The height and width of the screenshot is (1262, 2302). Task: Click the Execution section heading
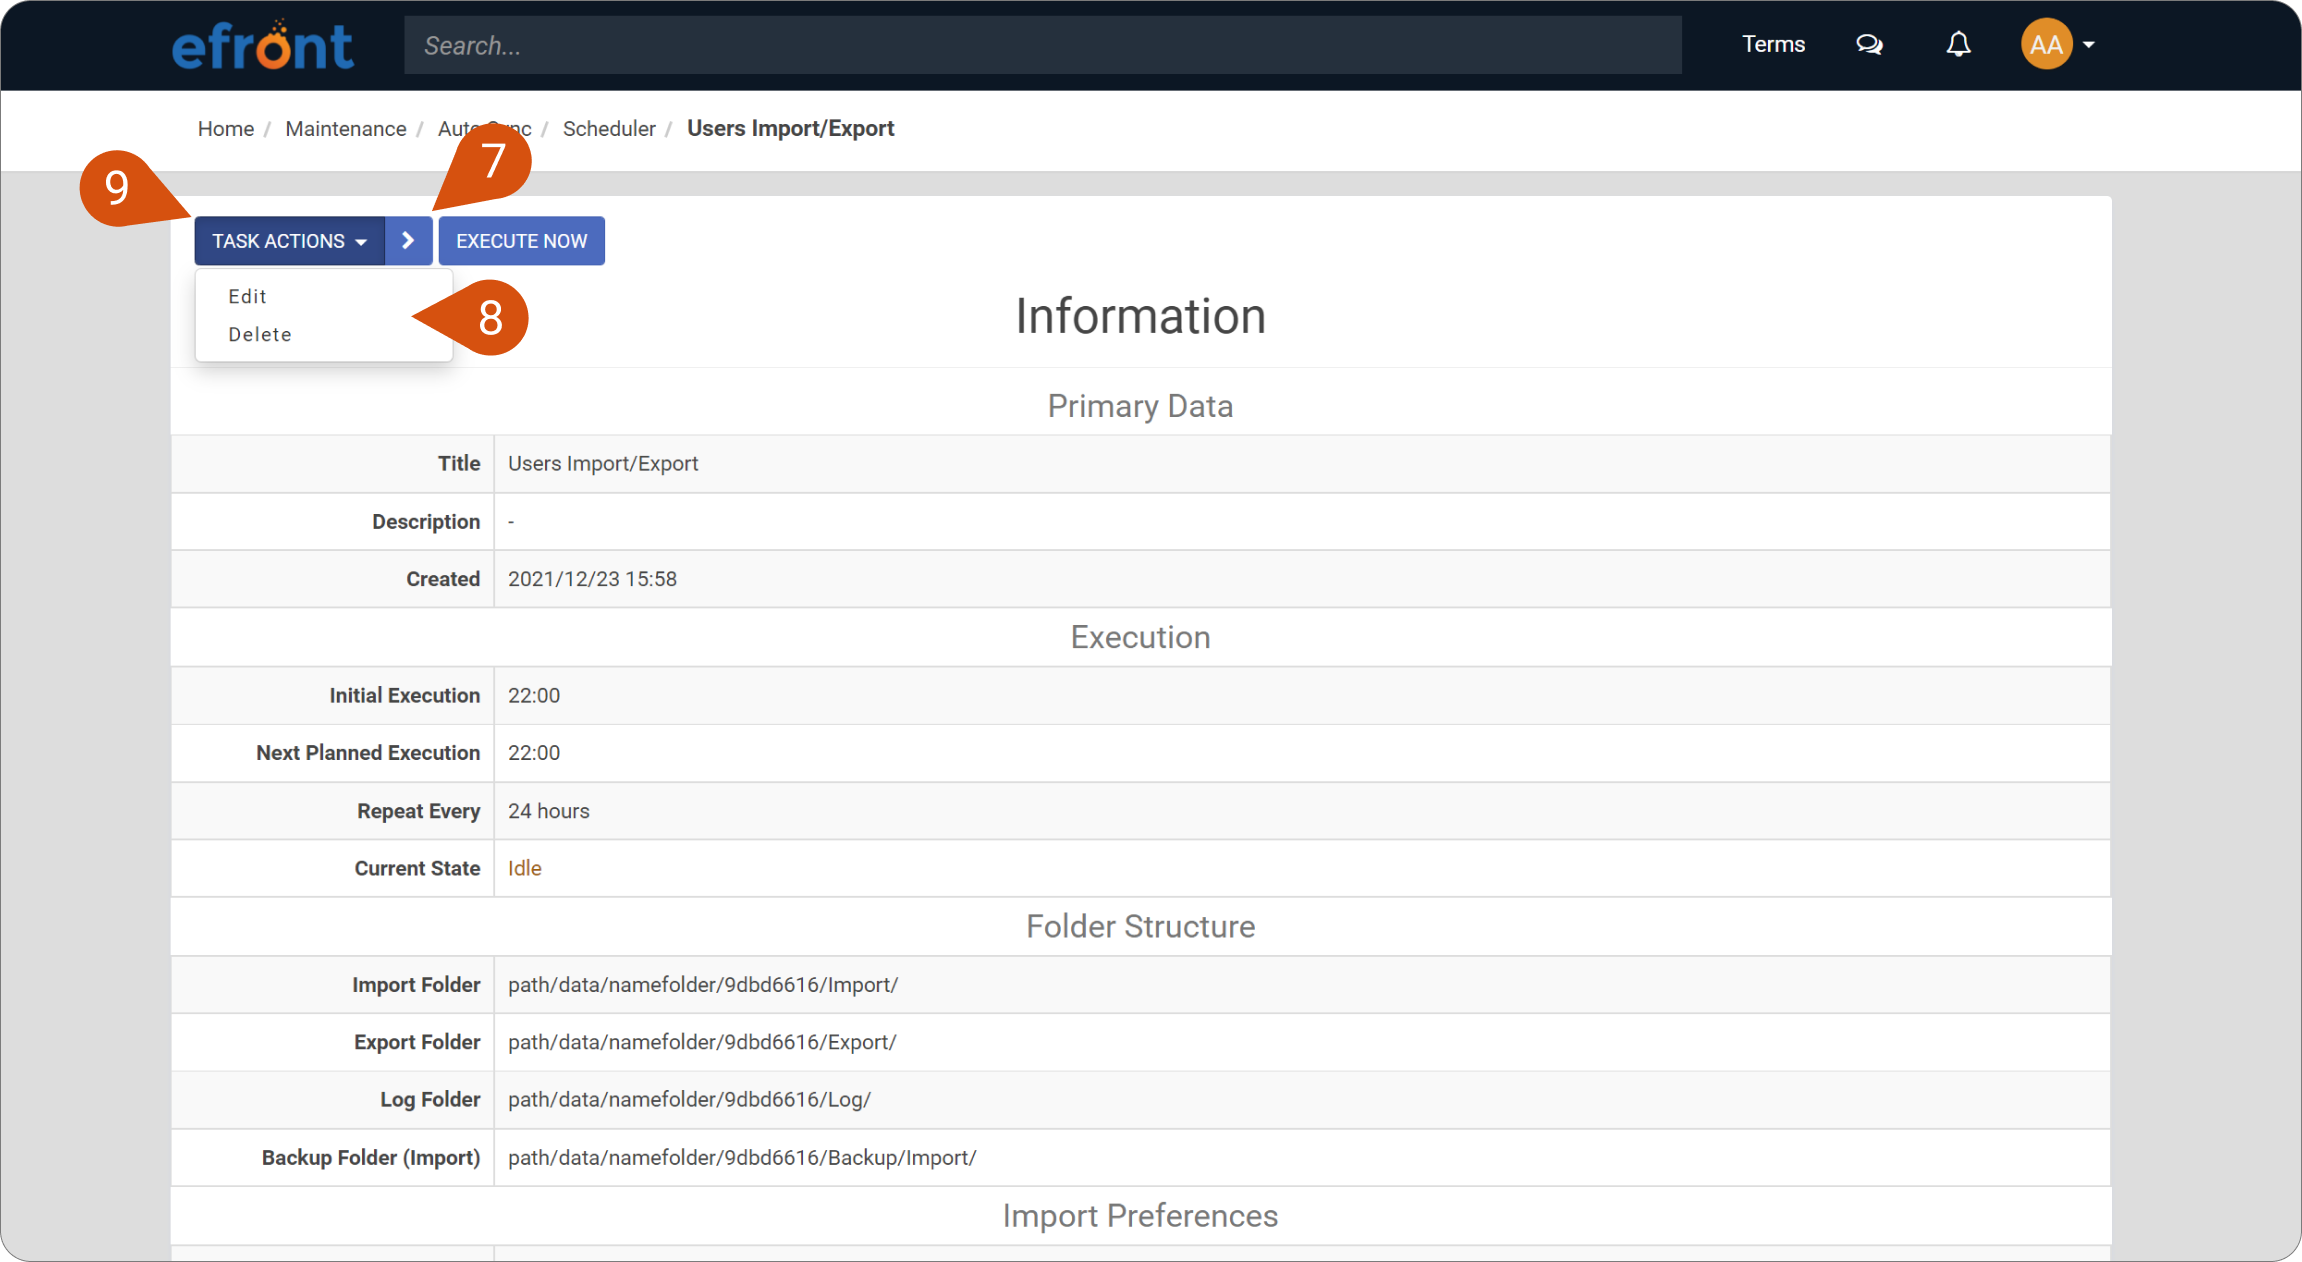[x=1140, y=638]
